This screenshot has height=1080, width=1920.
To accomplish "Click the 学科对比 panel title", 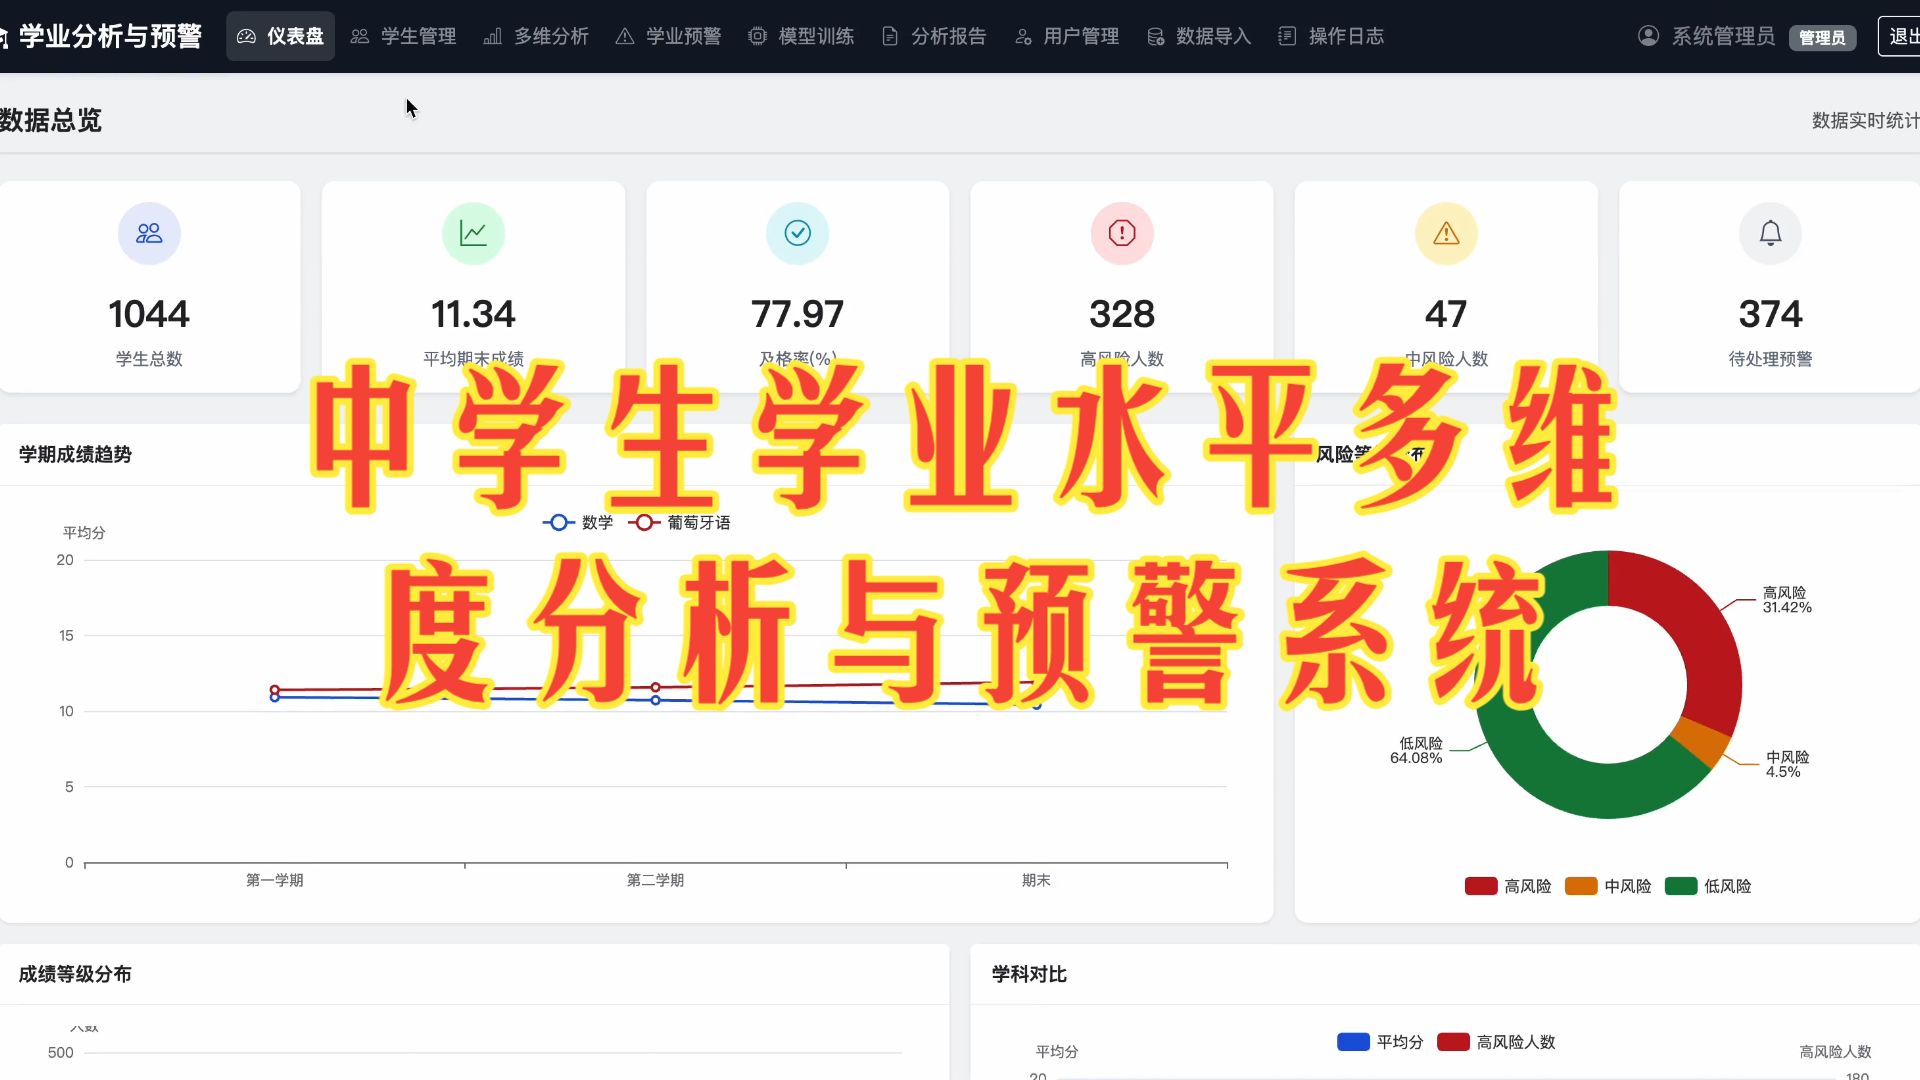I will point(1029,974).
